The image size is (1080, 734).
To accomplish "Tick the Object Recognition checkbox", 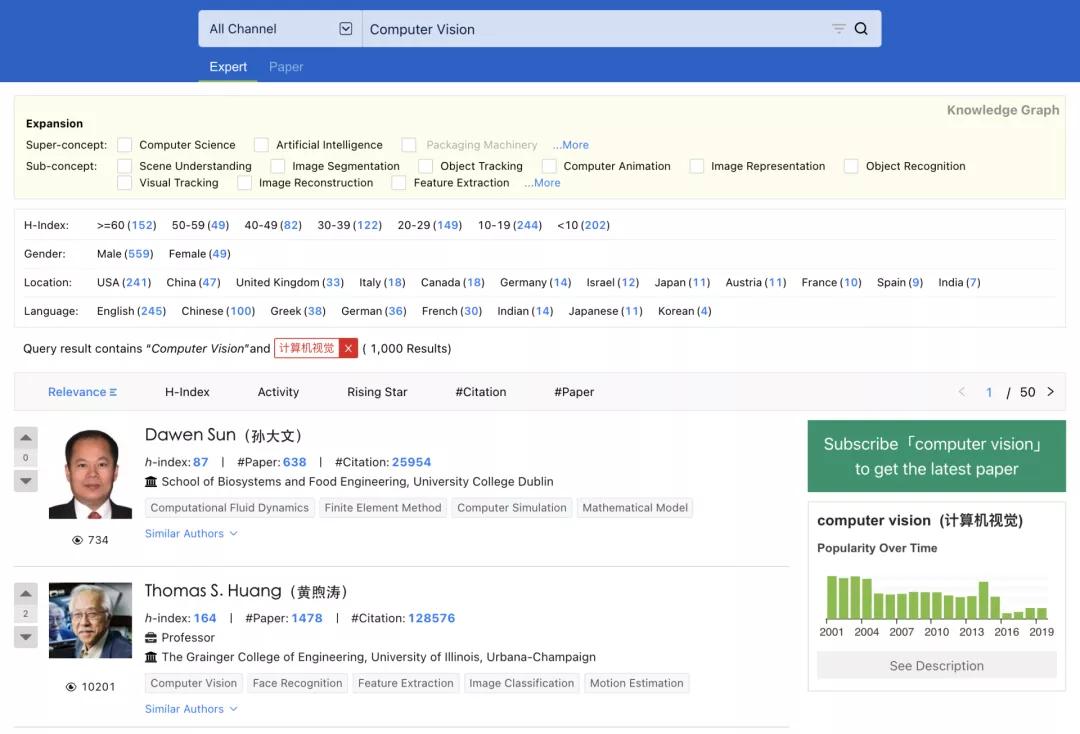I will pos(851,166).
